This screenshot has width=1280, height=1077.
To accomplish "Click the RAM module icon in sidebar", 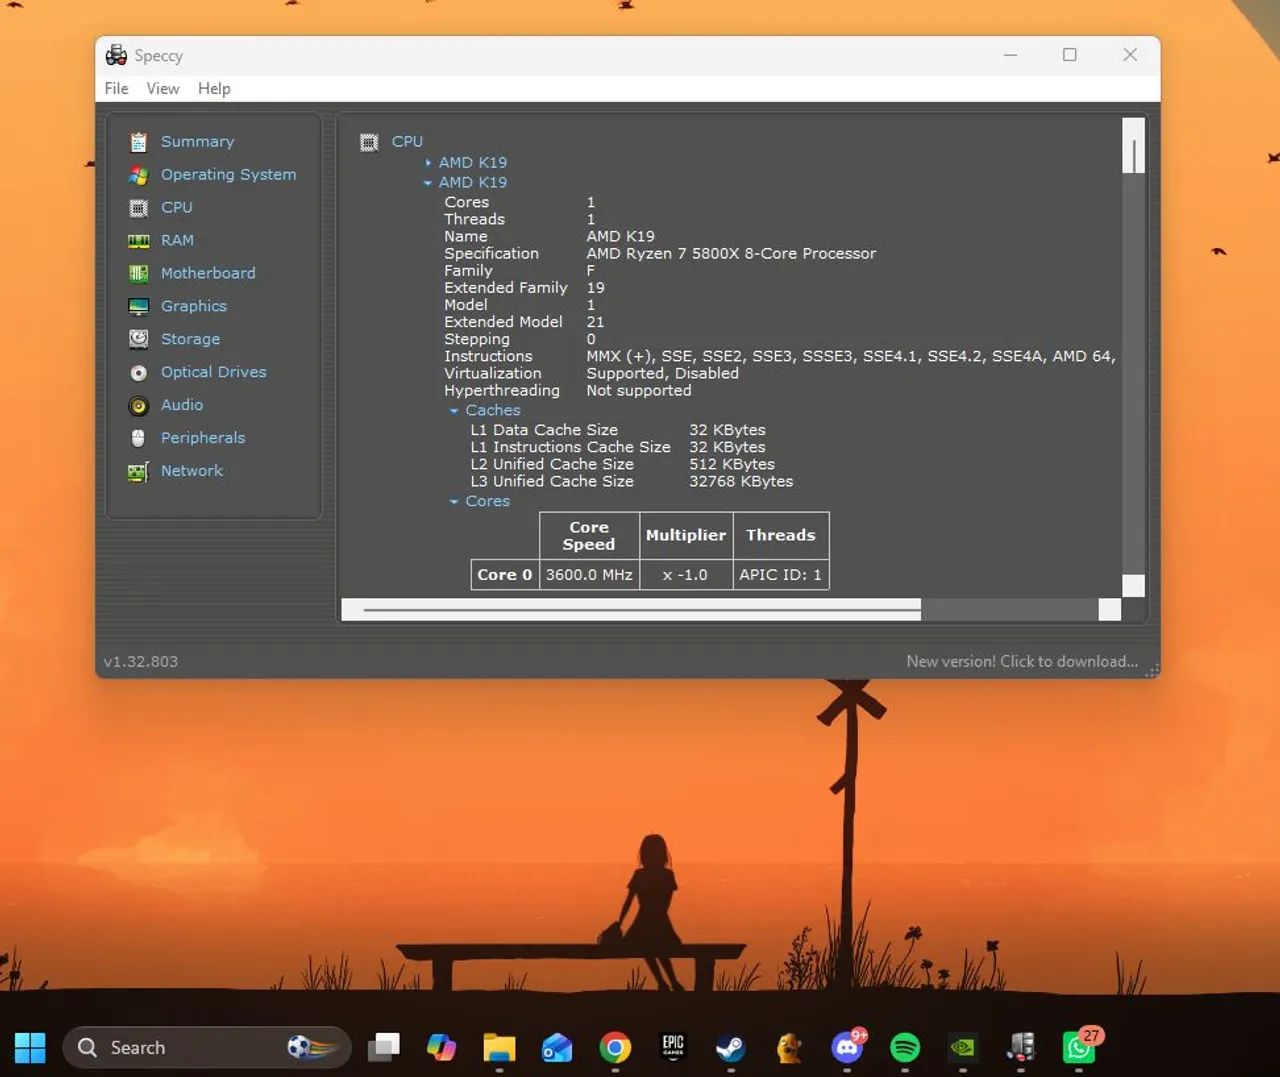I will [139, 241].
